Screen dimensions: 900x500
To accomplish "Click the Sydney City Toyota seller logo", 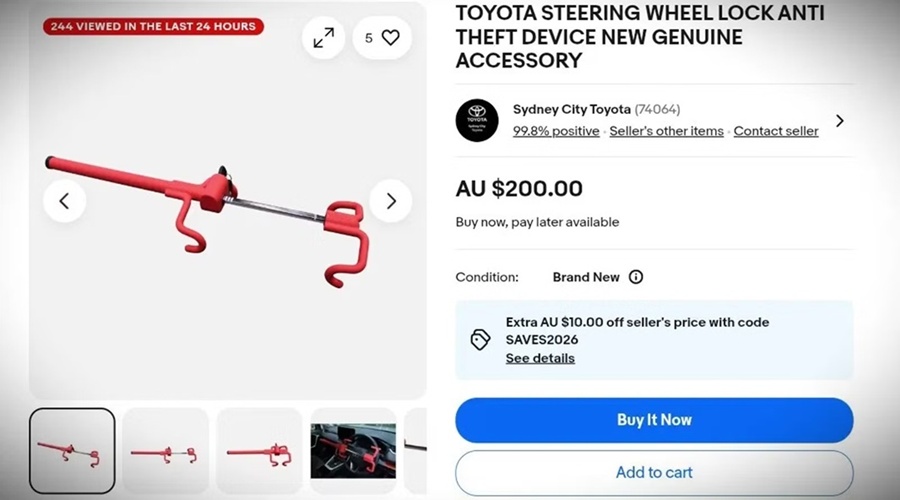I will (x=477, y=120).
